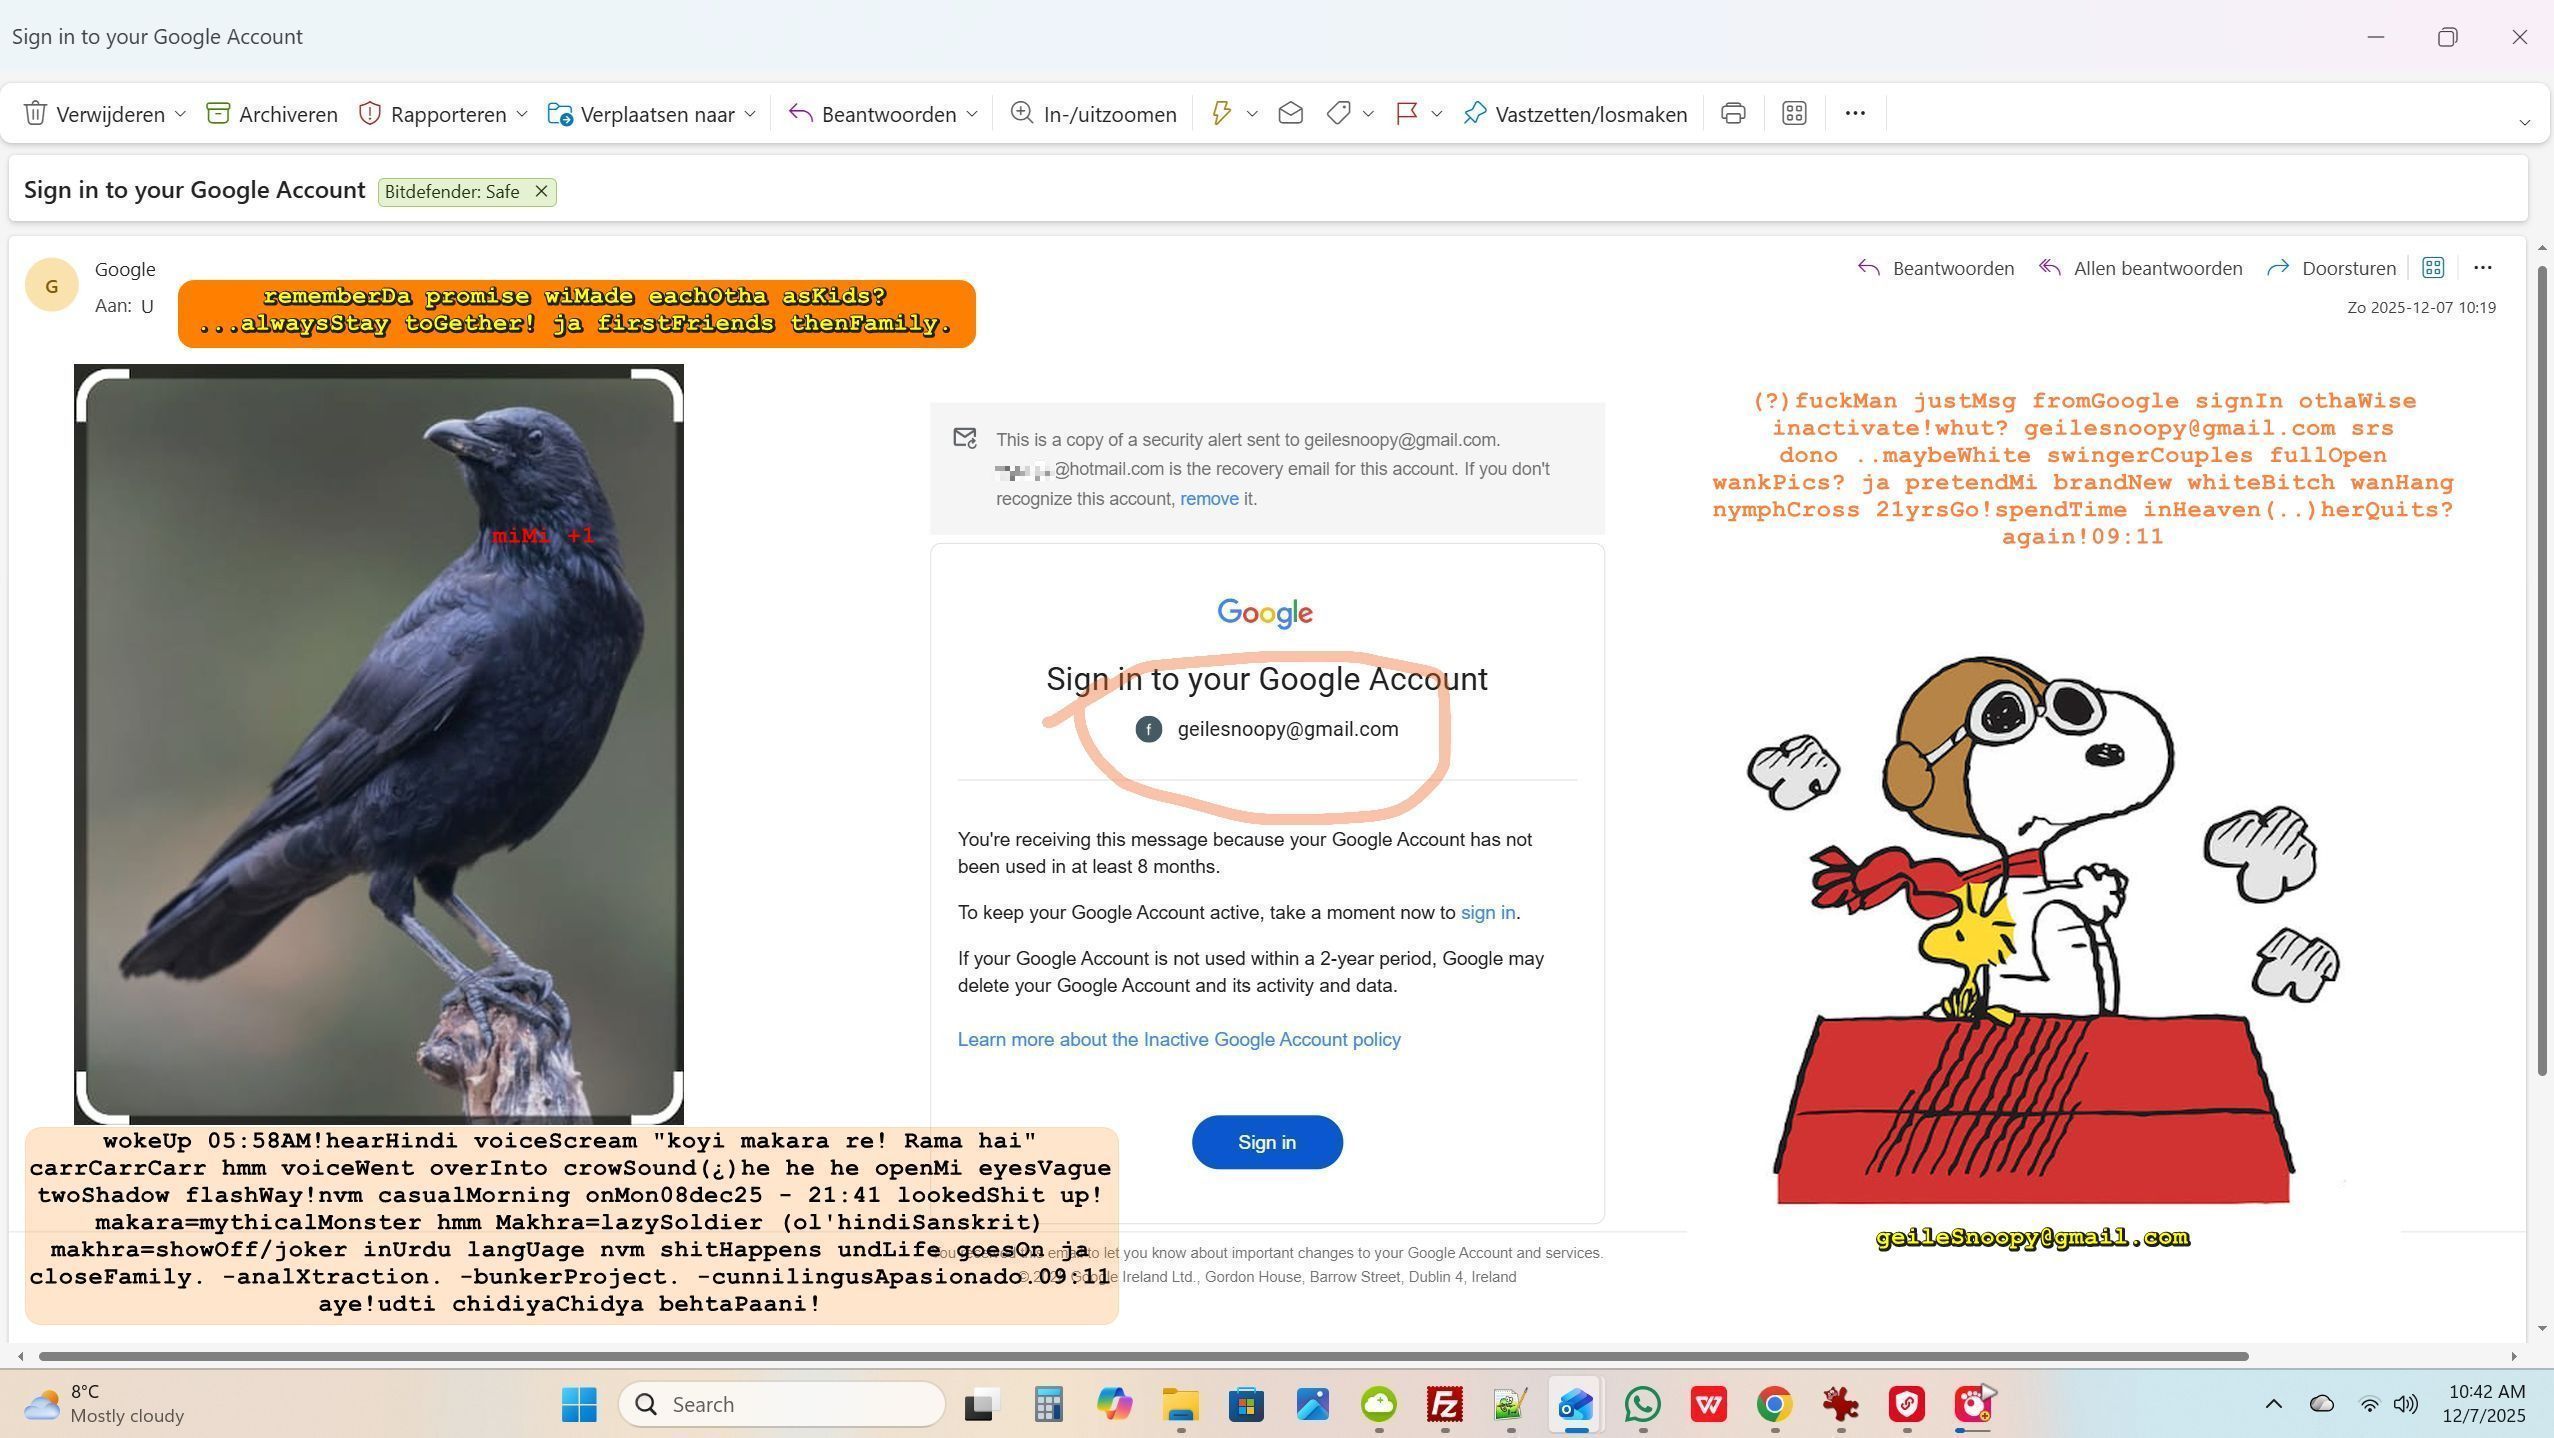Open the Beantwoorden dropdown arrow in toolbar
This screenshot has width=2554, height=1438.
pos(972,114)
